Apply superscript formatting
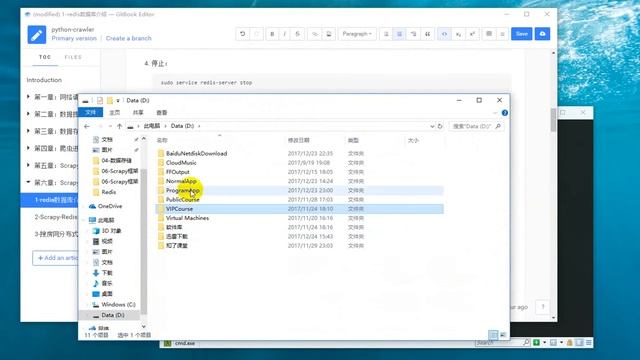The width and height of the screenshot is (640, 360). (x=472, y=34)
